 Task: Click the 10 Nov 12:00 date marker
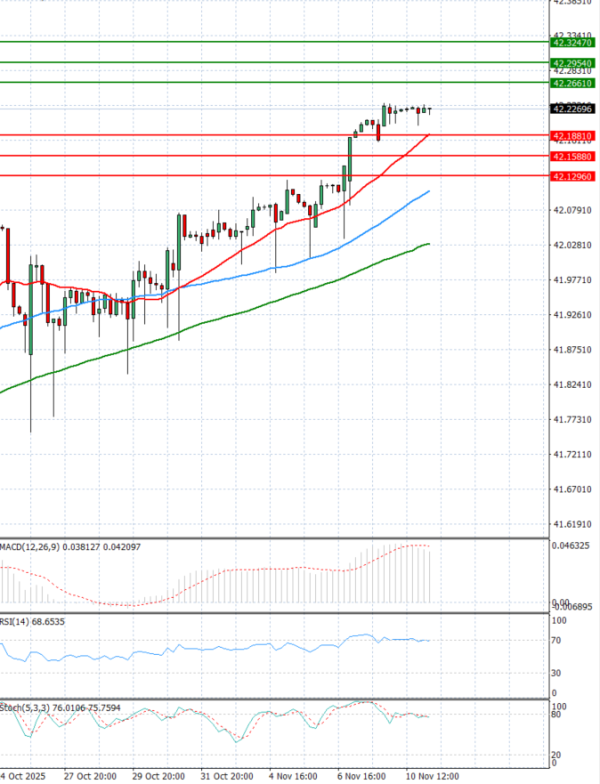(x=432, y=775)
